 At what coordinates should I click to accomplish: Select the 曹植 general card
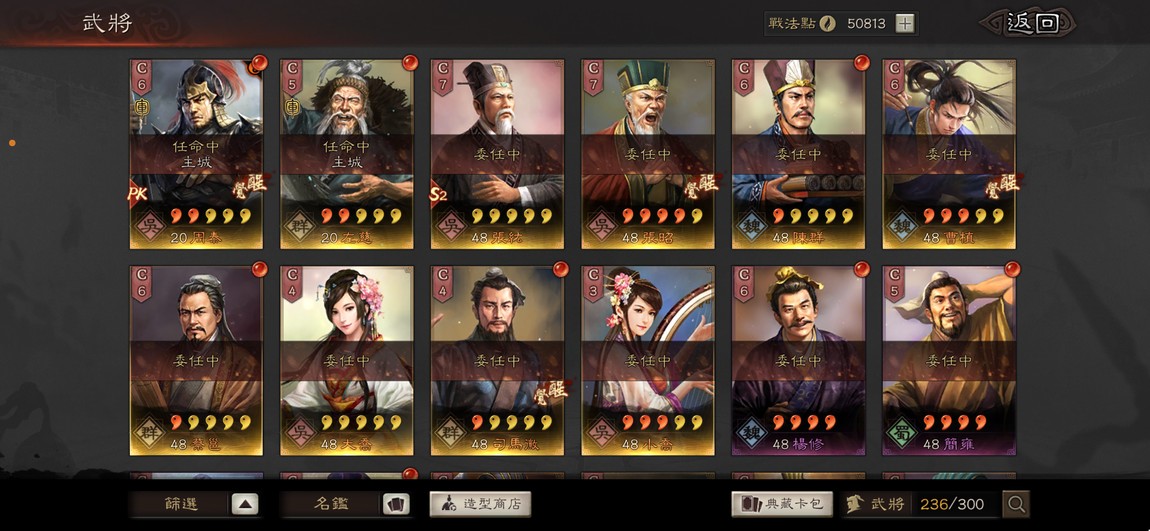[949, 154]
